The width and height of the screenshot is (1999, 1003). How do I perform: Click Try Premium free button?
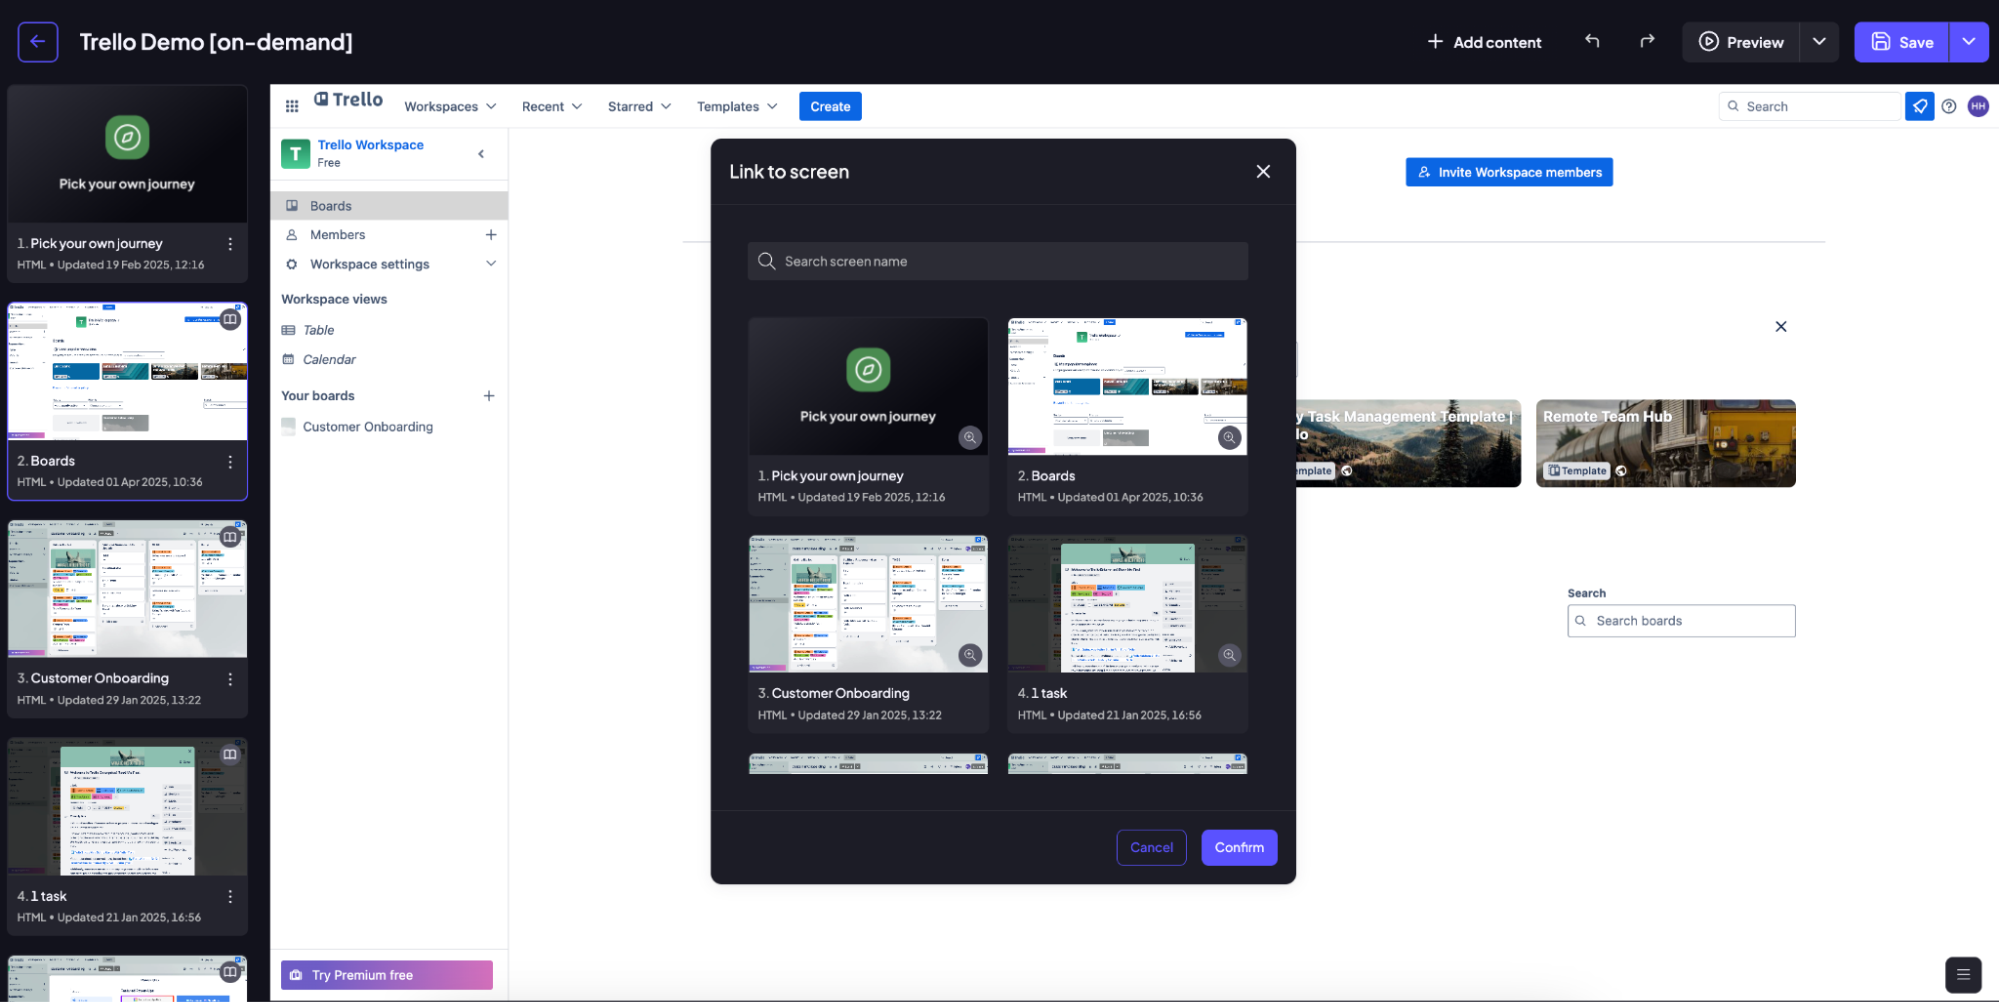(x=387, y=975)
